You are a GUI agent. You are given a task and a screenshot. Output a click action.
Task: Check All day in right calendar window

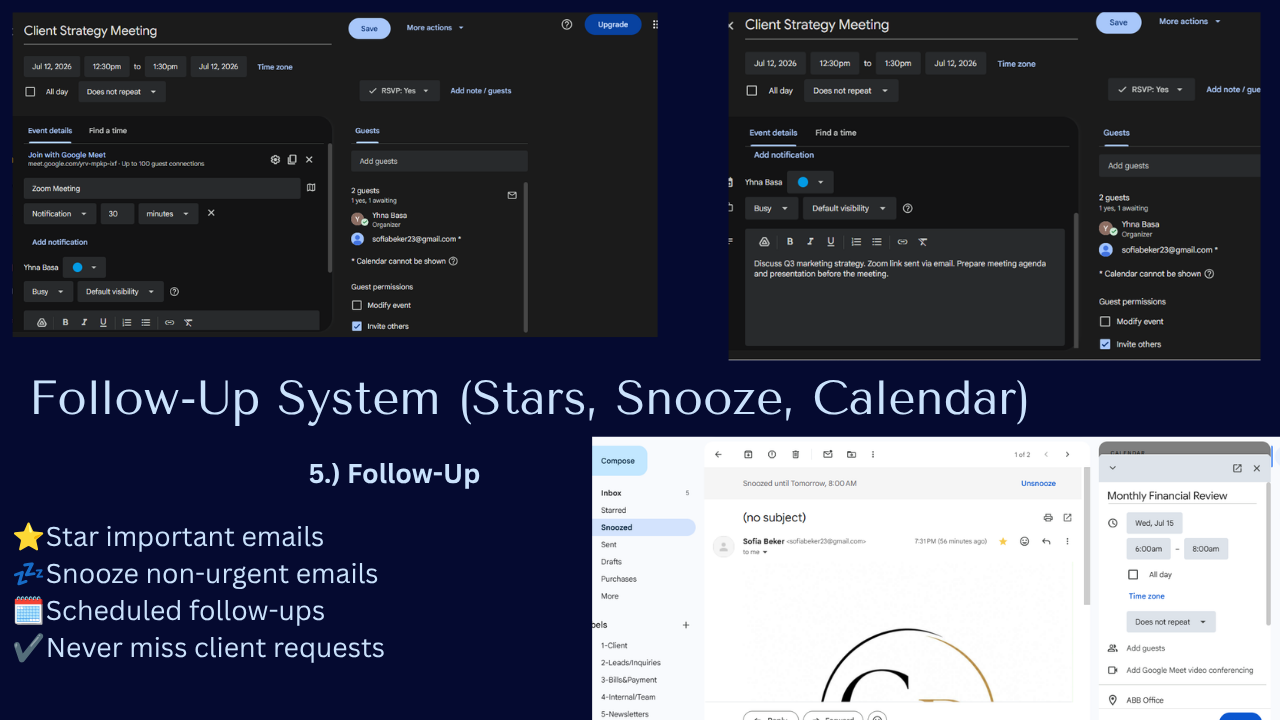tap(752, 90)
